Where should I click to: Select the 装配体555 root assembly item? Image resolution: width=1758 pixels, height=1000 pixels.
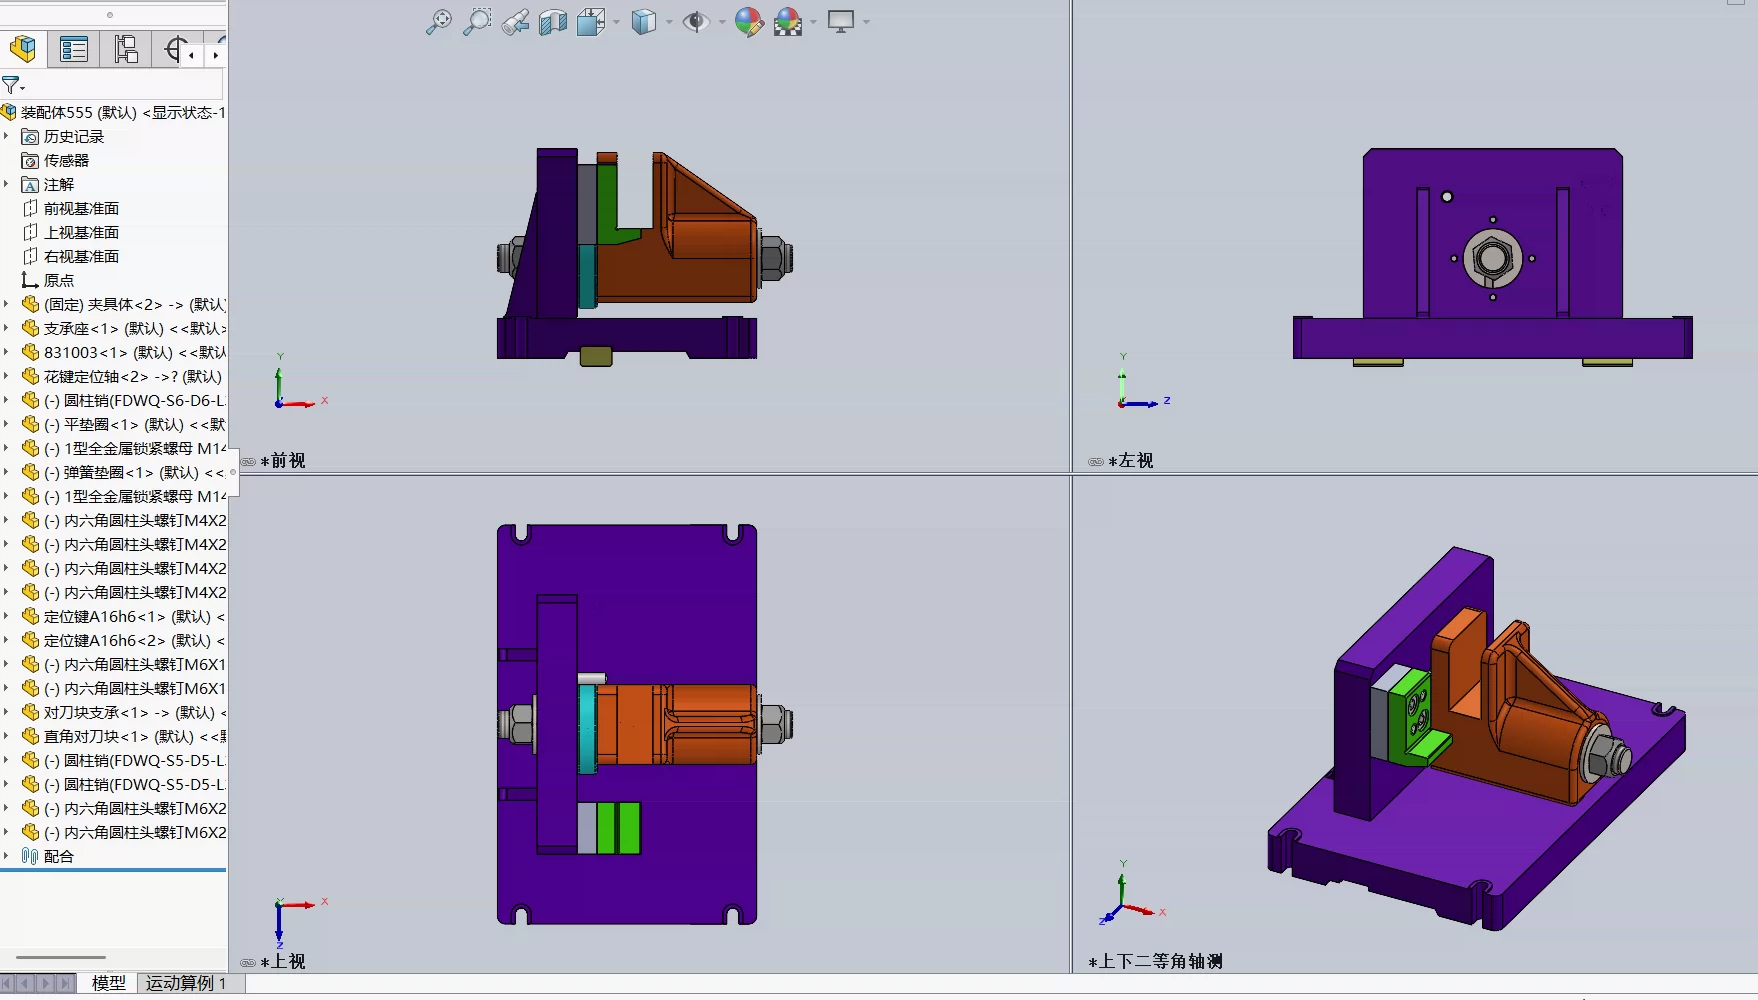point(114,112)
